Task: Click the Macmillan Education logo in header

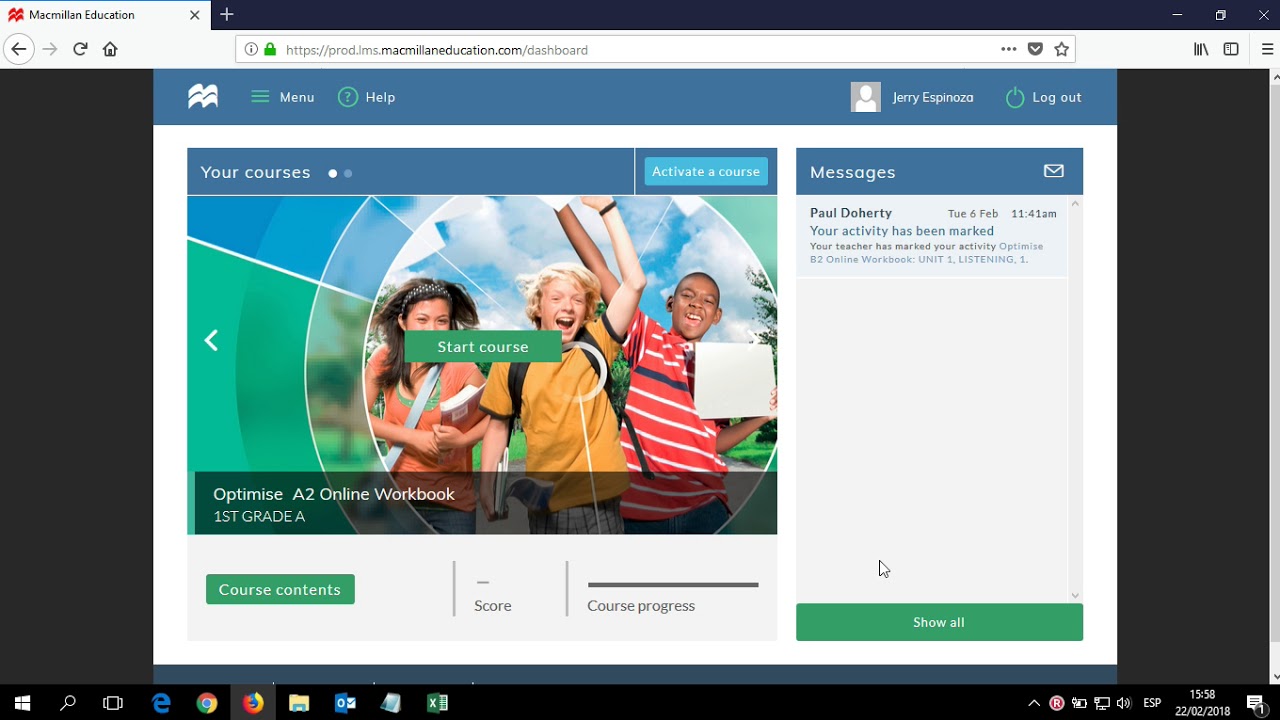Action: 203,97
